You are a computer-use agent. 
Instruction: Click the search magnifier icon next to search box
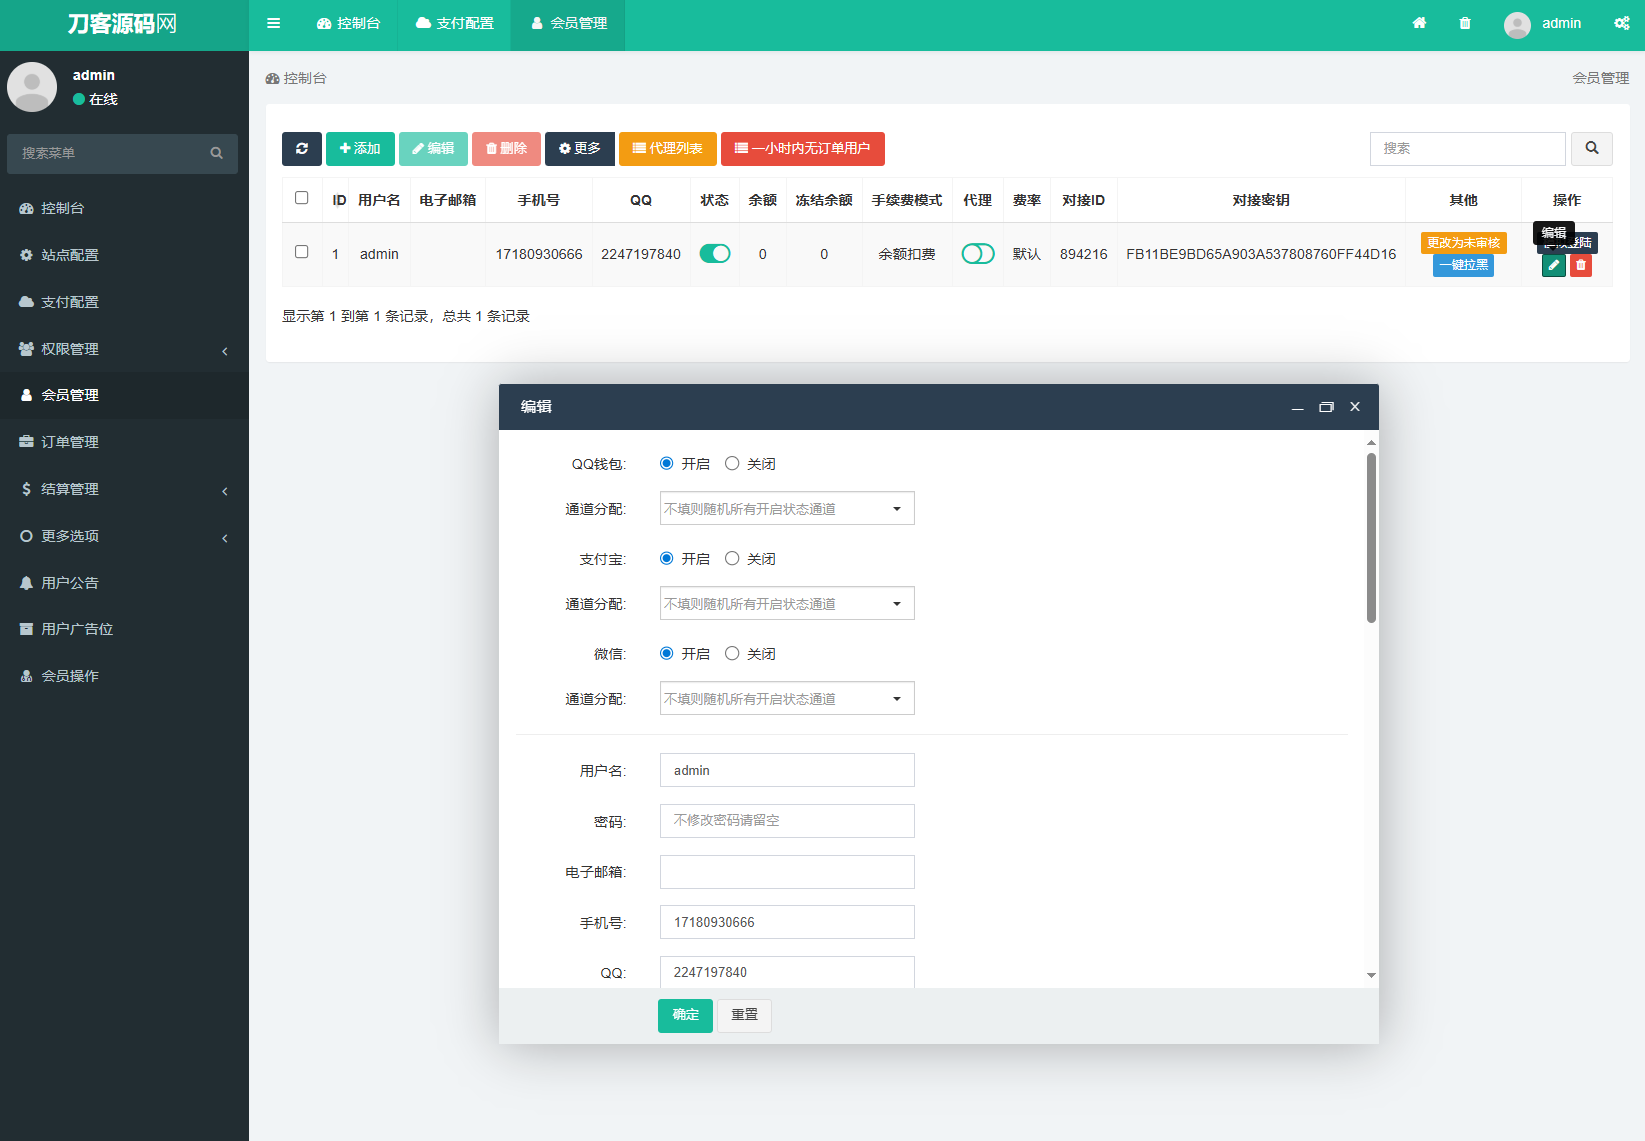tap(1591, 148)
